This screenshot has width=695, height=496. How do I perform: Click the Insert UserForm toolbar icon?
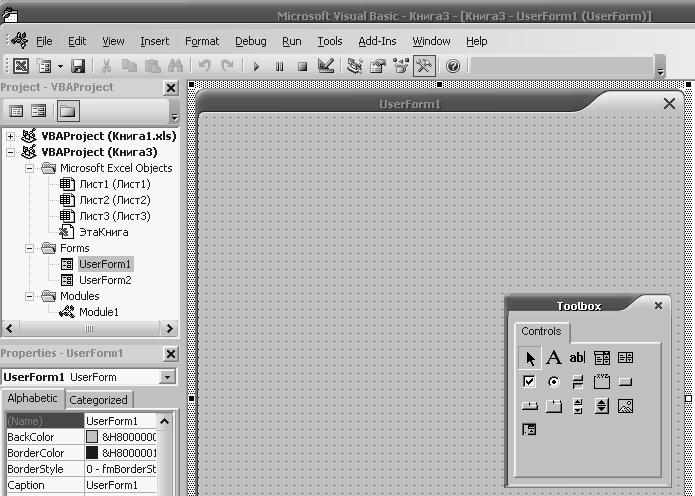(x=44, y=66)
